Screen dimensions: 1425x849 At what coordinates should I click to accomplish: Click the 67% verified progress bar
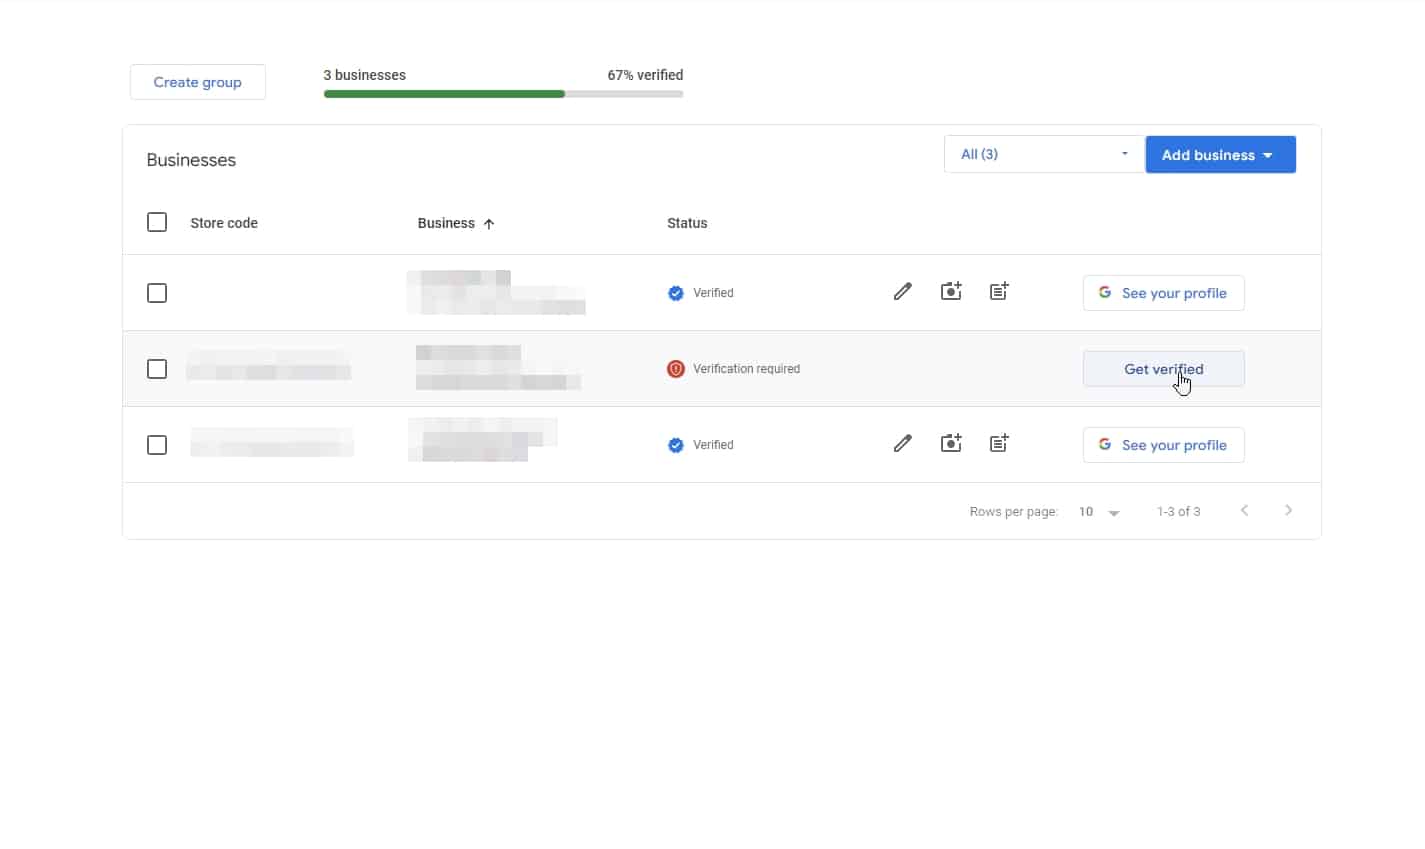click(x=503, y=93)
